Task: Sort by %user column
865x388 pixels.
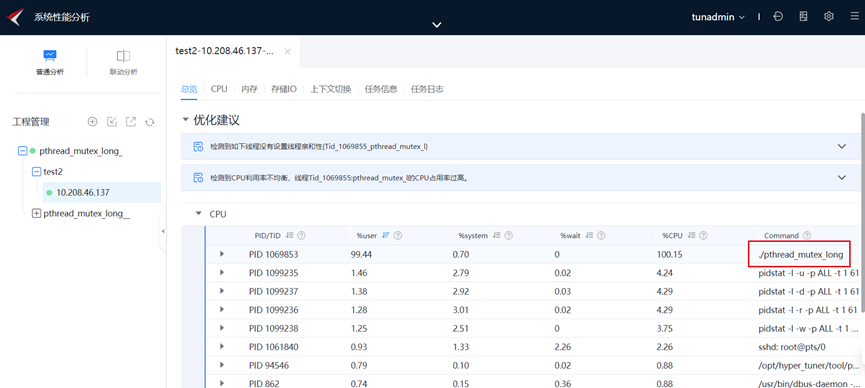Action: (386, 236)
